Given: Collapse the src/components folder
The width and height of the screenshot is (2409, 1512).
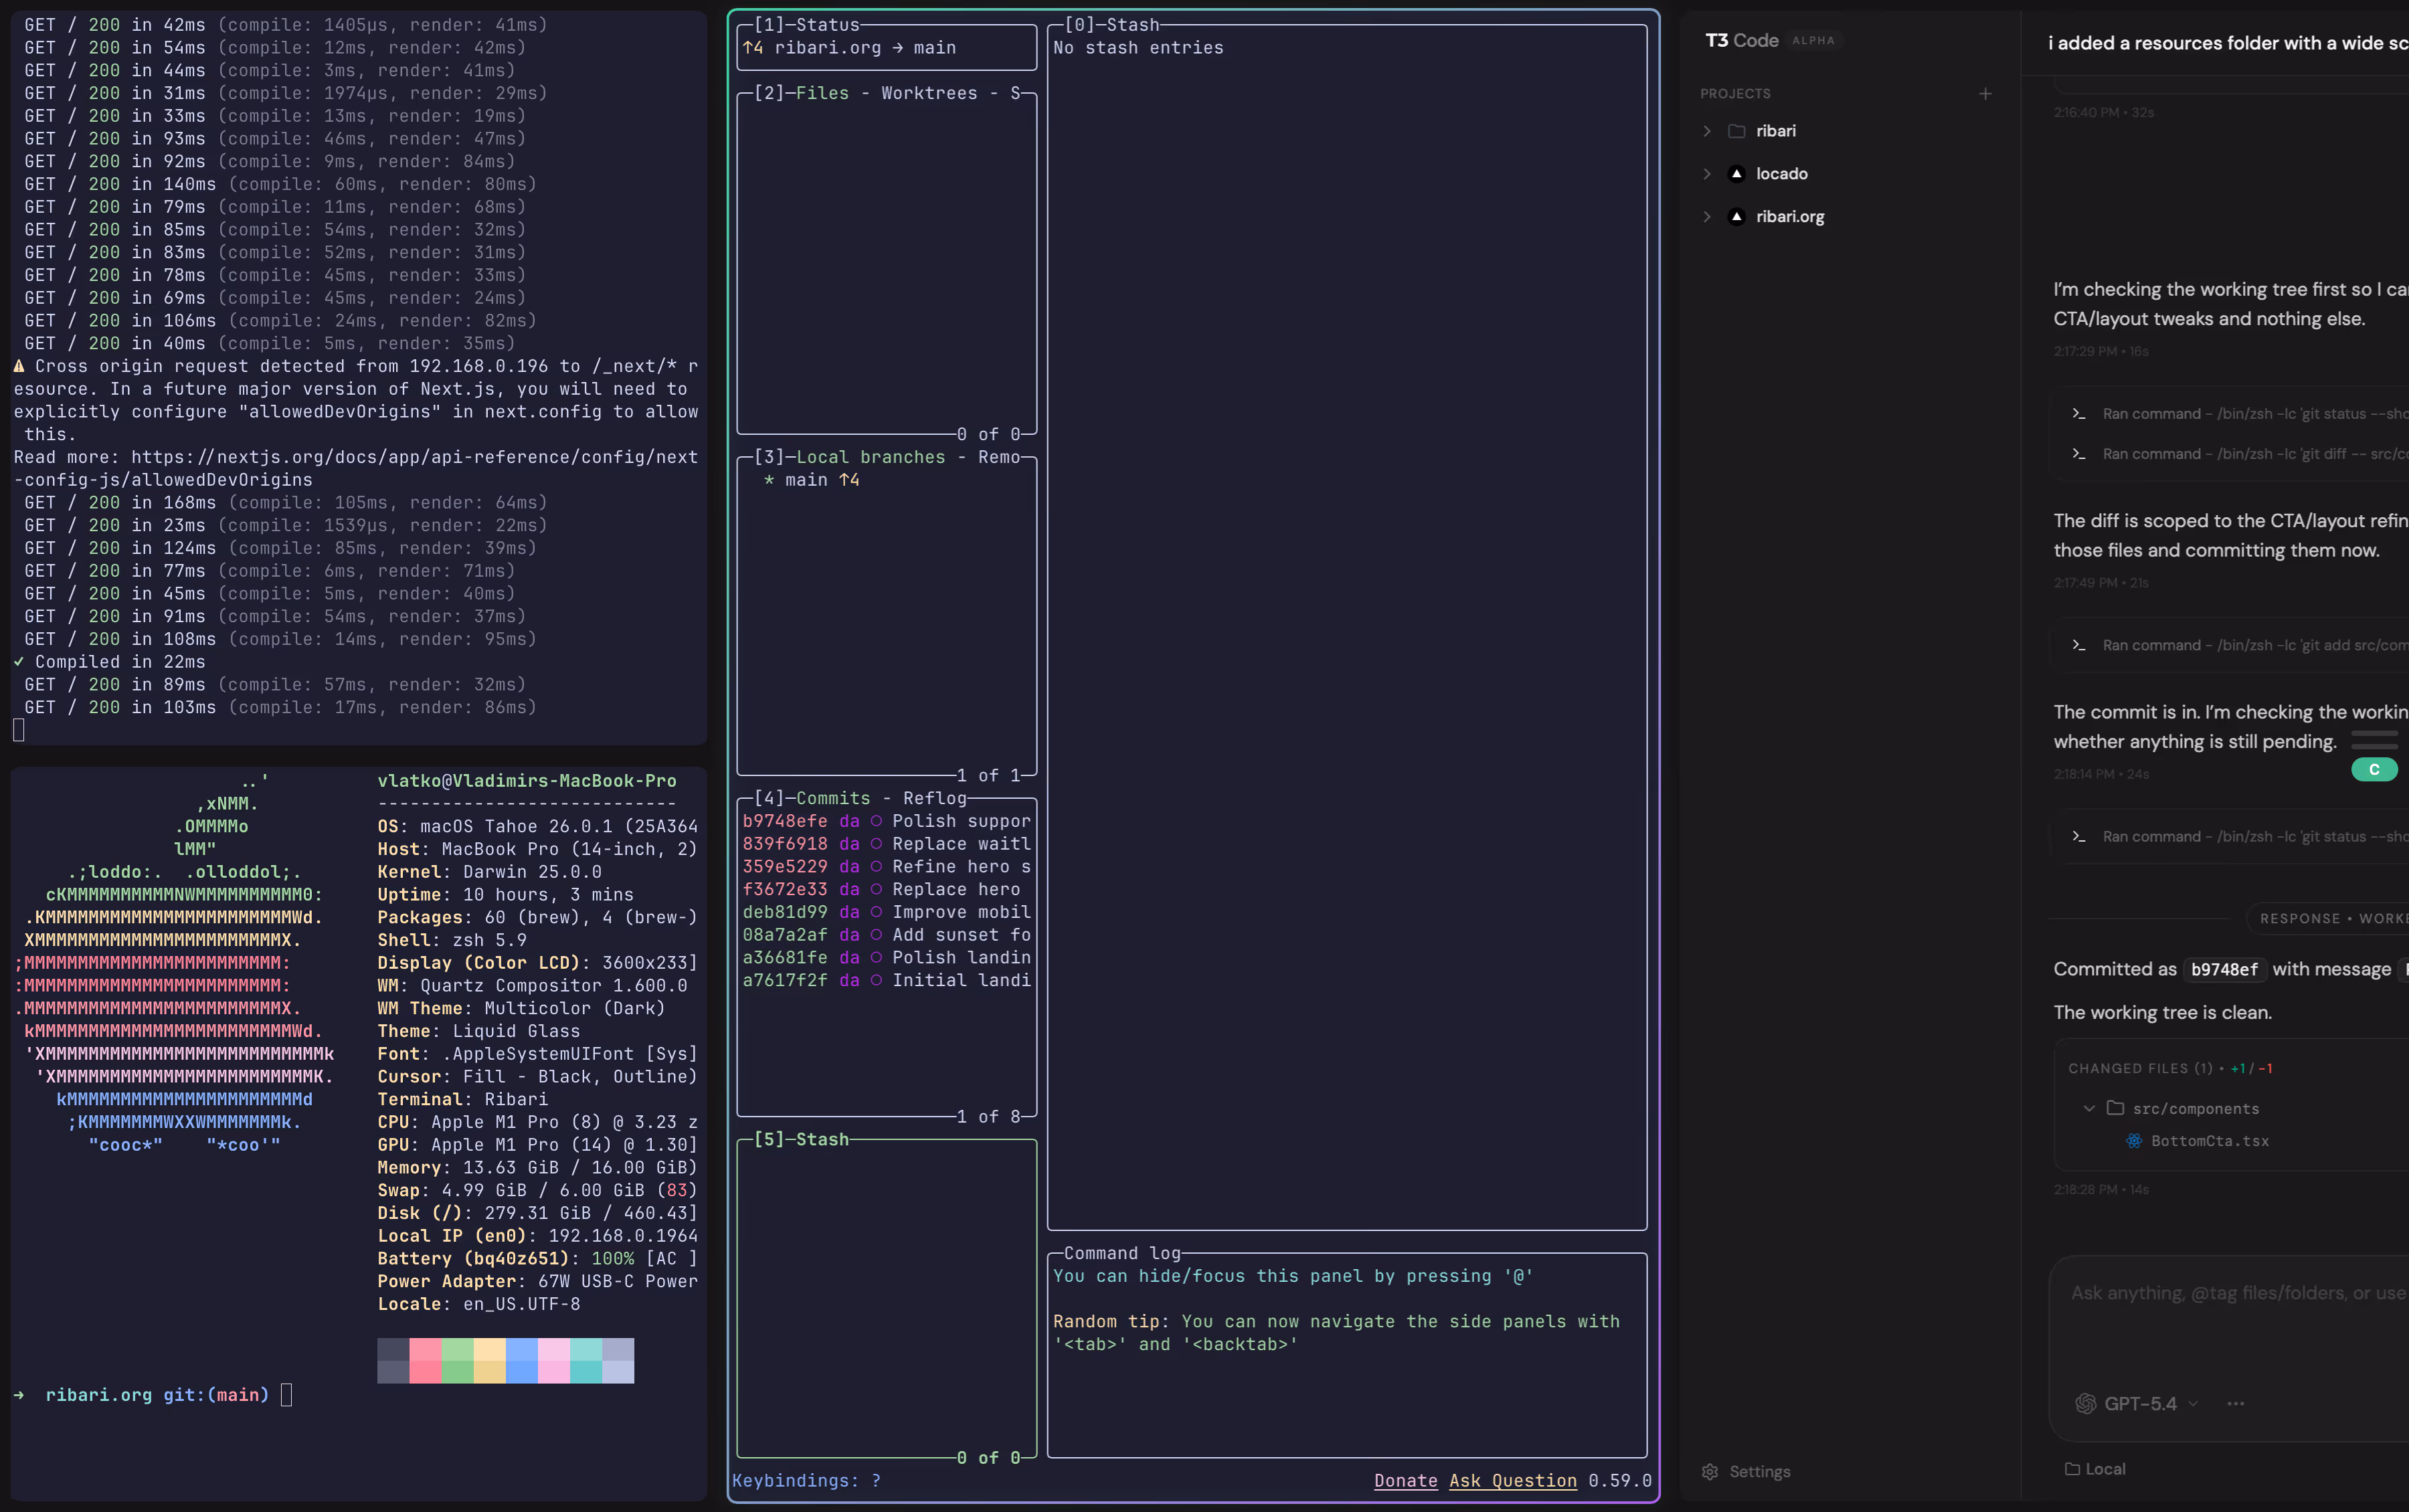Looking at the screenshot, I should pos(2089,1108).
